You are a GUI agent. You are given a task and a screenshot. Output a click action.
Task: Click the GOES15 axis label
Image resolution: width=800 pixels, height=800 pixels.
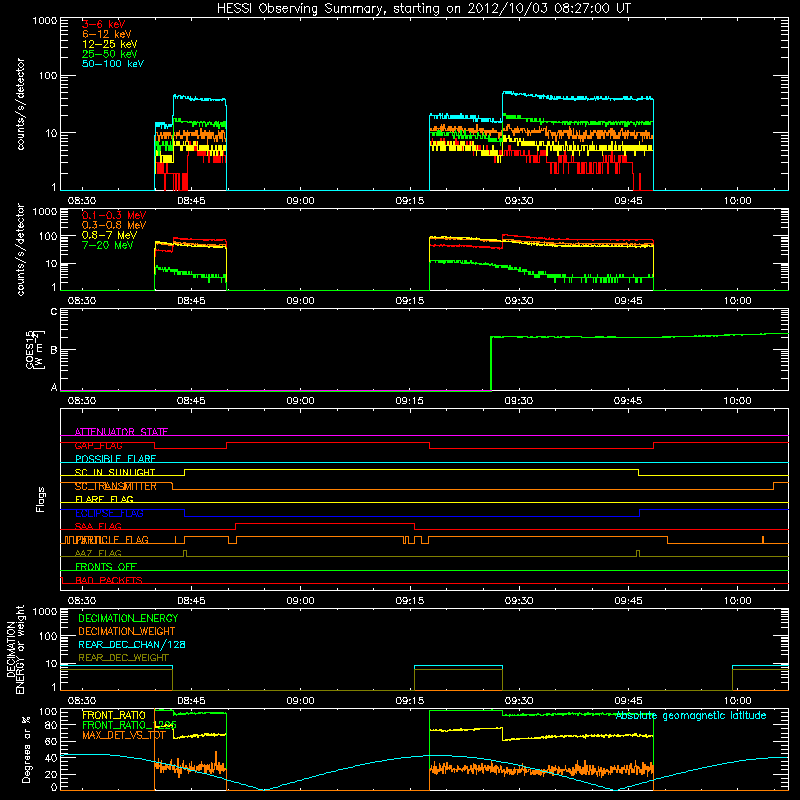point(35,350)
